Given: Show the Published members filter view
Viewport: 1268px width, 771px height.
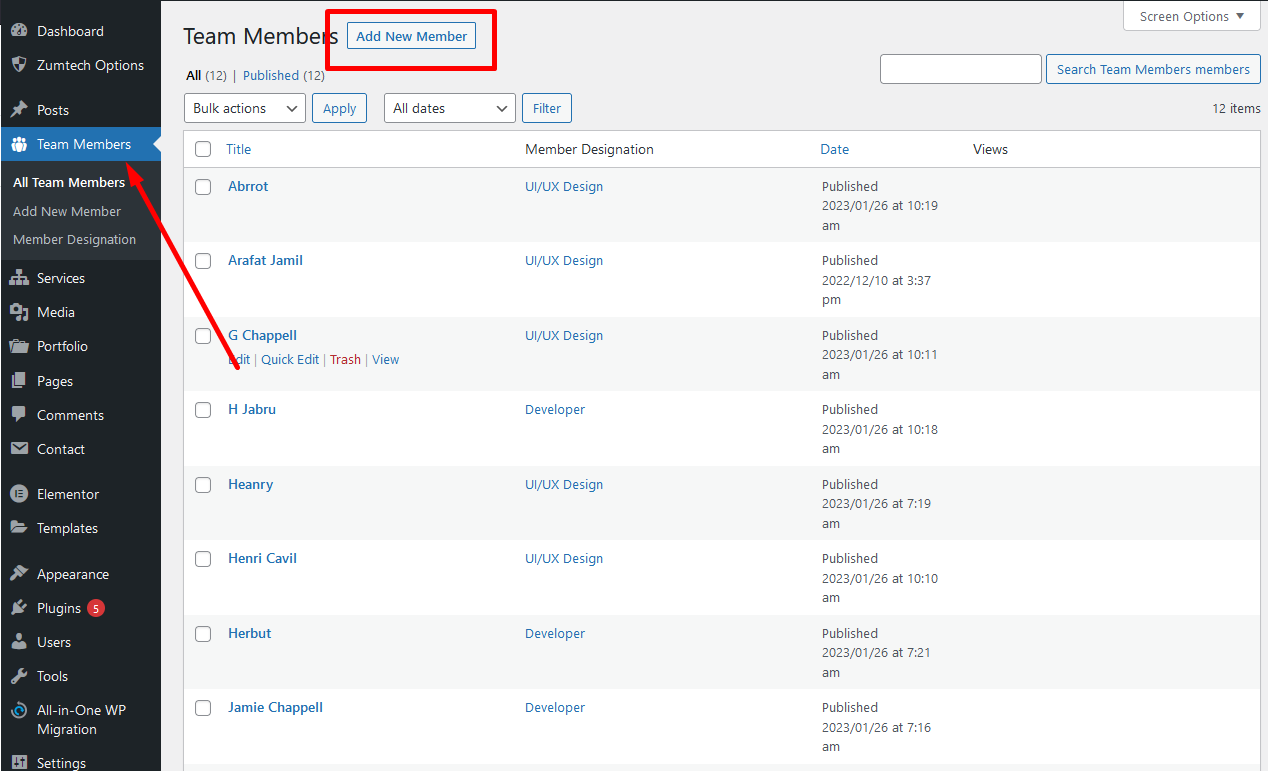Looking at the screenshot, I should pos(271,75).
